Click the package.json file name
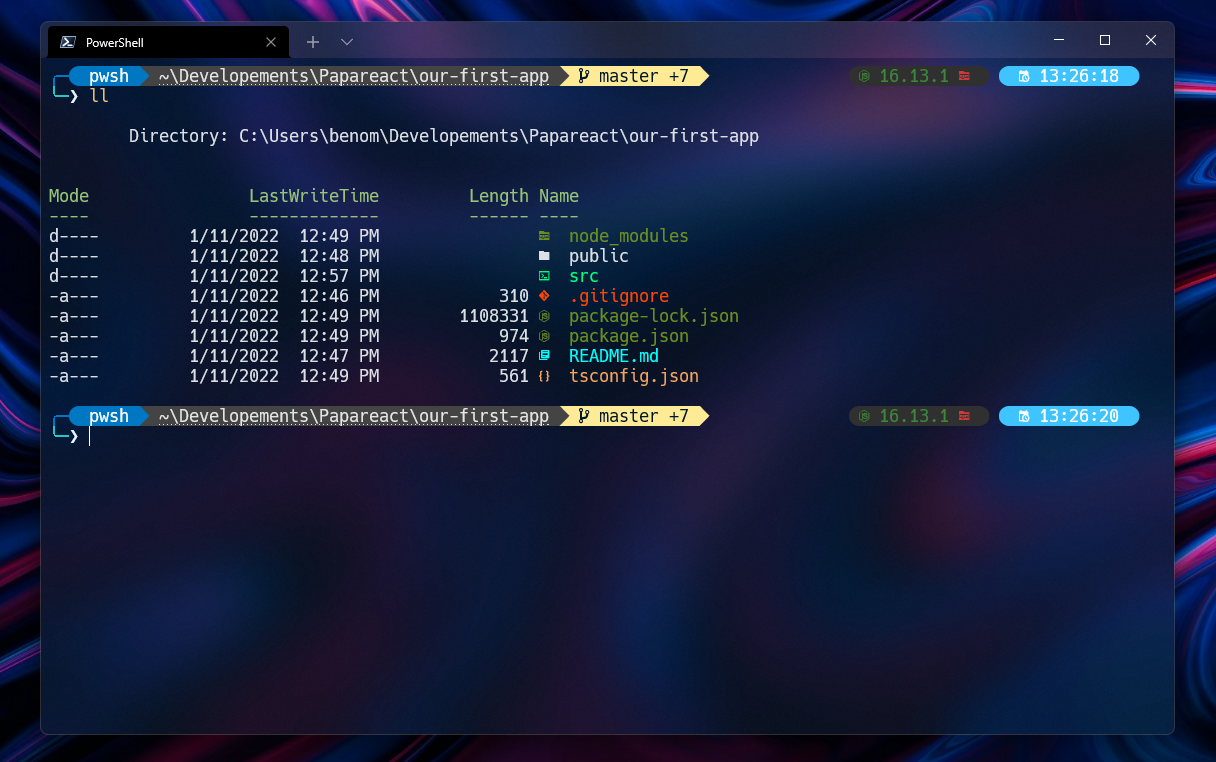 click(x=629, y=336)
